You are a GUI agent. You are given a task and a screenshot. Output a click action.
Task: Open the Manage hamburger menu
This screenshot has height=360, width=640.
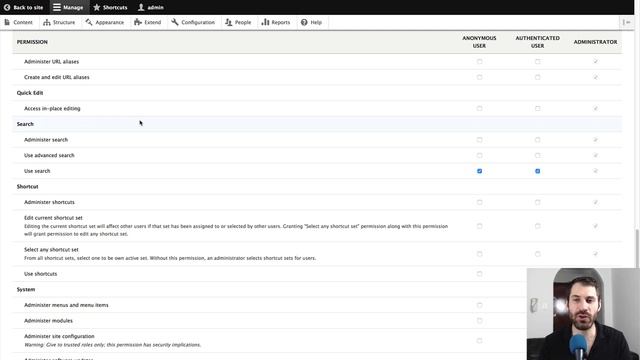tap(57, 7)
